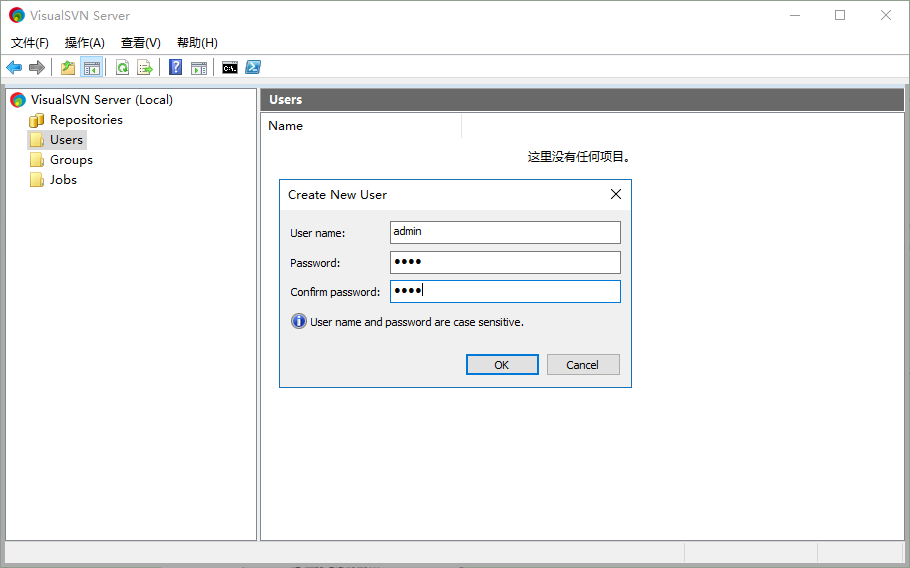Open the 操作(A) menu

[85, 43]
